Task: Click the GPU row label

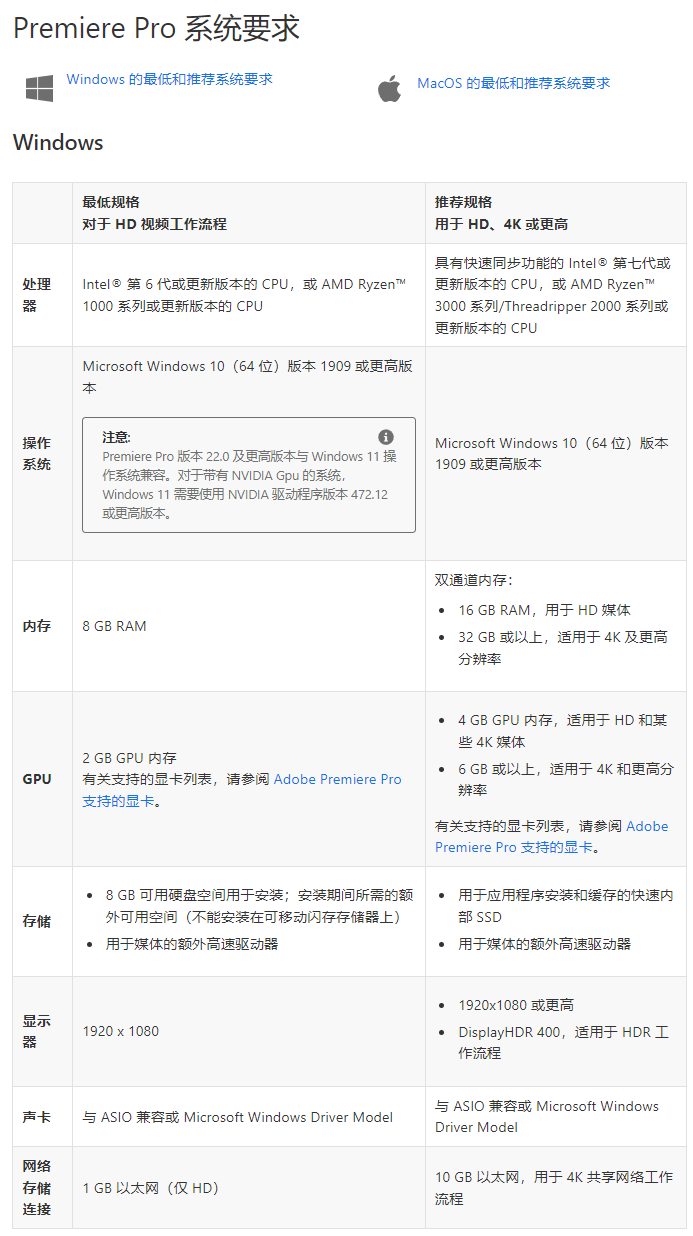Action: [x=37, y=779]
